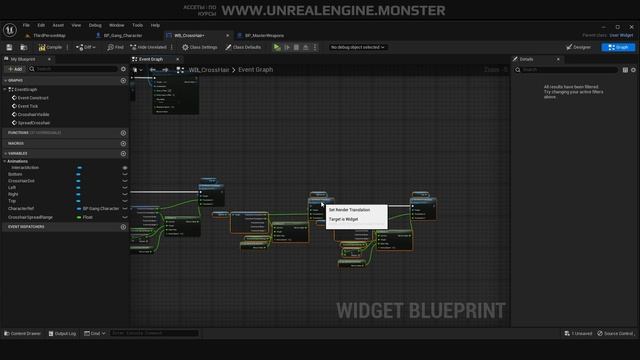Image resolution: width=640 pixels, height=360 pixels.
Task: Open the Window menu
Action: [x=117, y=25]
